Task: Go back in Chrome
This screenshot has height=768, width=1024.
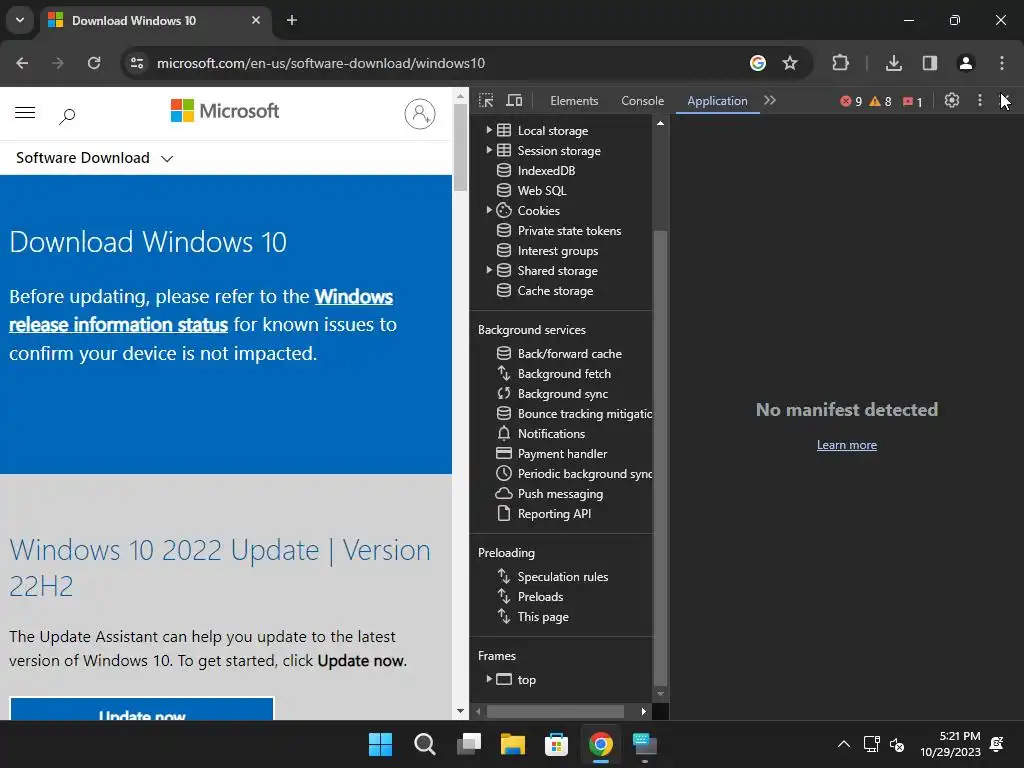Action: pyautogui.click(x=22, y=63)
